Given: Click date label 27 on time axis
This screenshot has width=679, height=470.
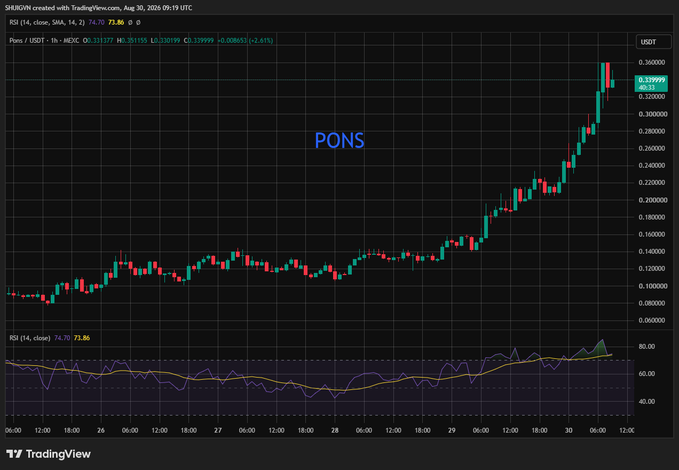Looking at the screenshot, I should pyautogui.click(x=218, y=430).
